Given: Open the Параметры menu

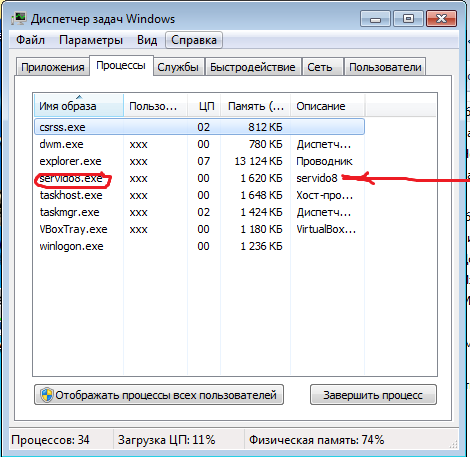Looking at the screenshot, I should click(91, 40).
